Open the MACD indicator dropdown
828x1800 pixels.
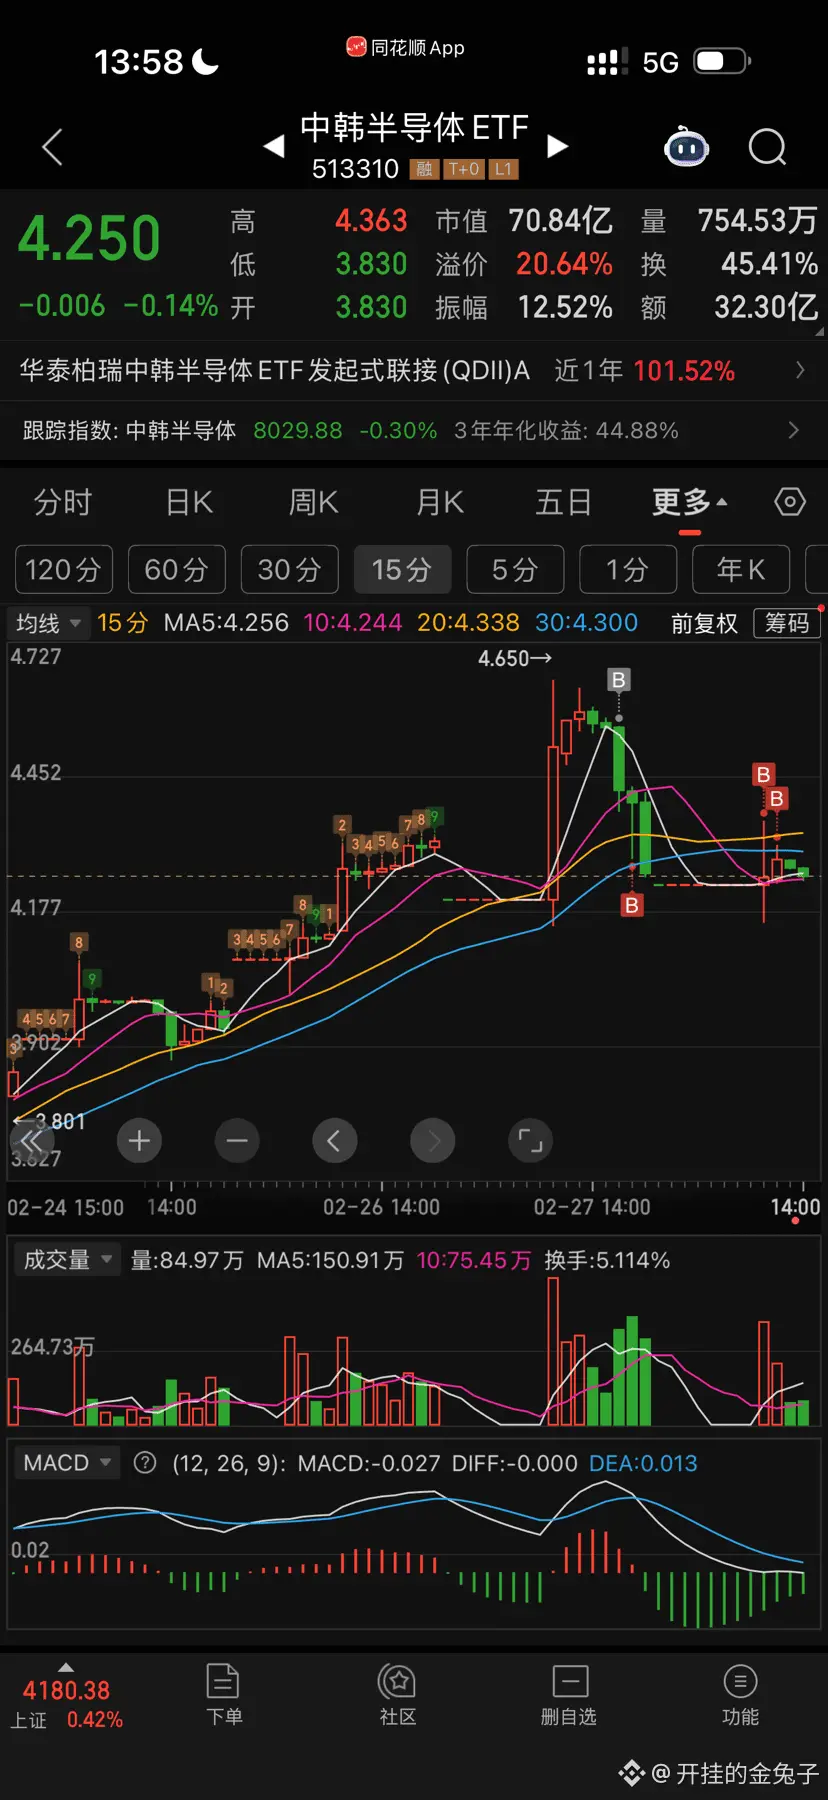[x=66, y=1463]
